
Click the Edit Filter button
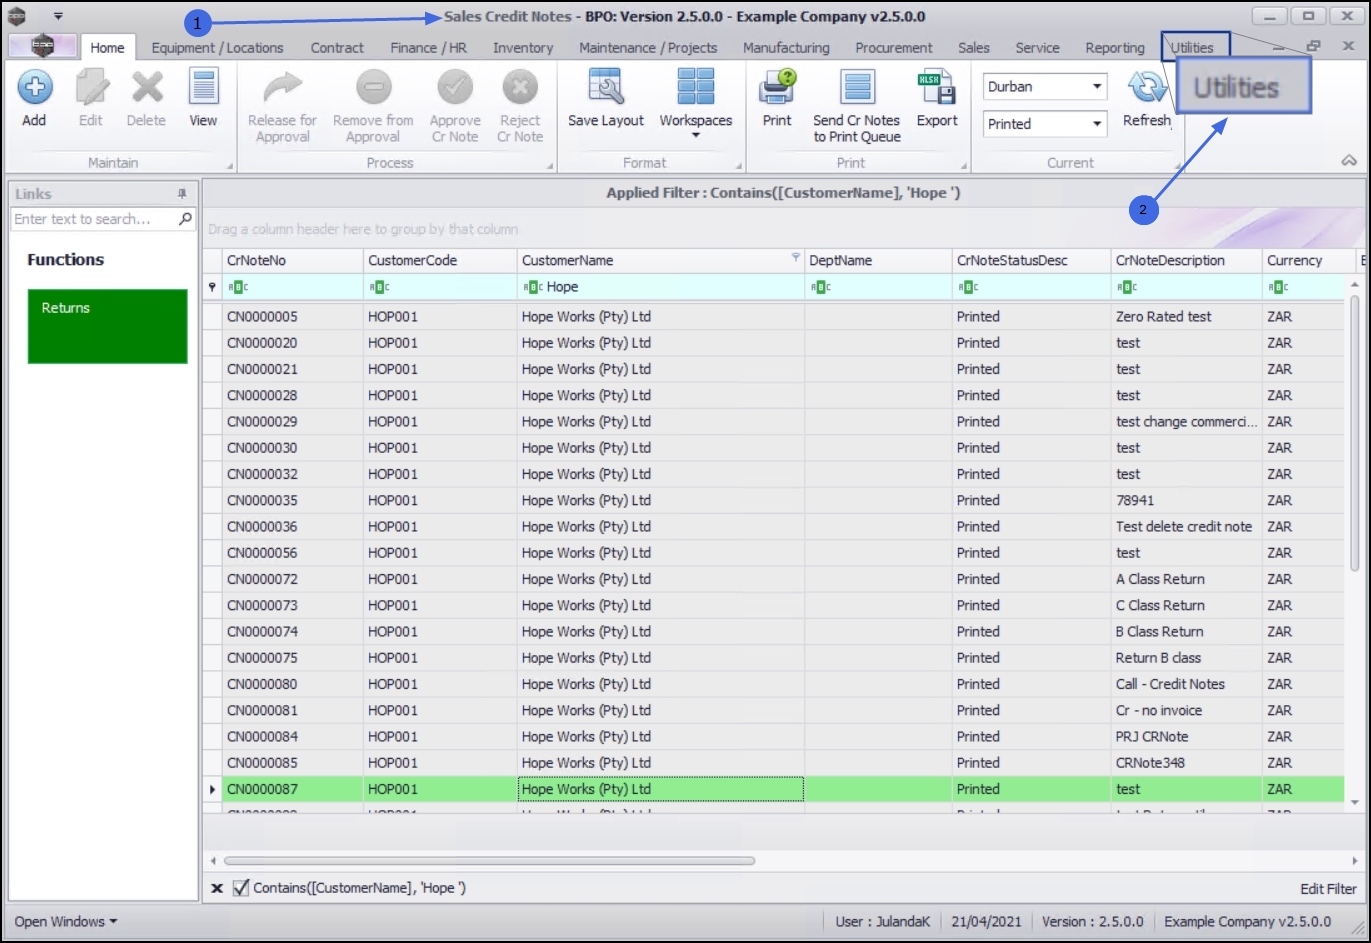[x=1328, y=888]
